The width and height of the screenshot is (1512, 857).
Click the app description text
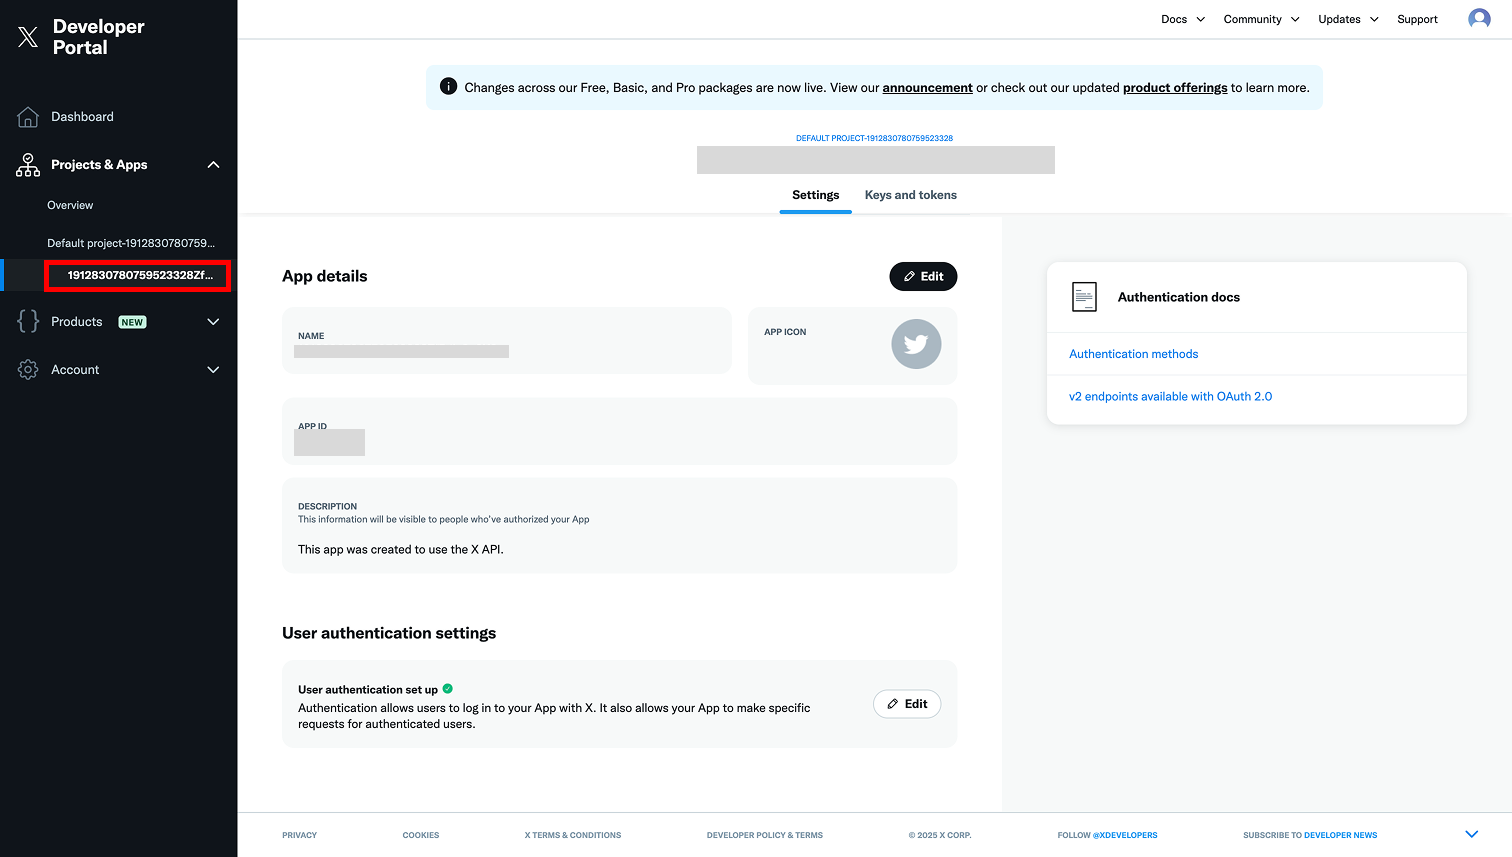[x=401, y=549]
